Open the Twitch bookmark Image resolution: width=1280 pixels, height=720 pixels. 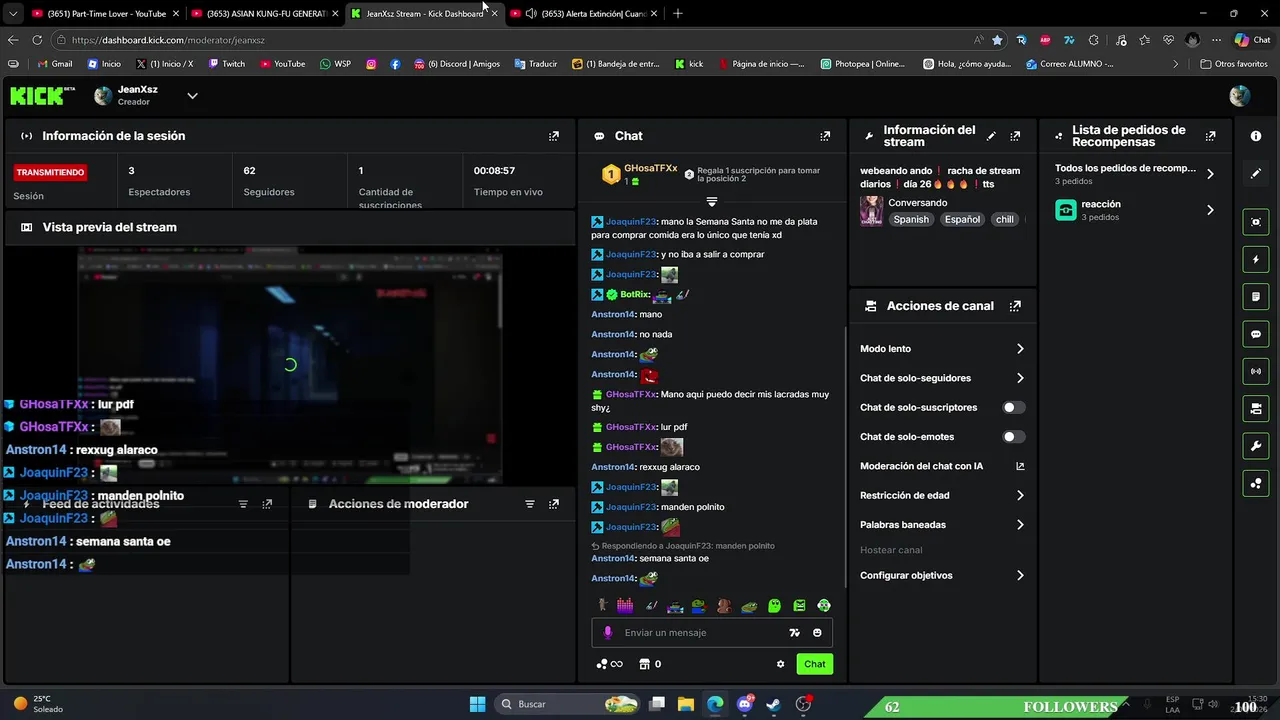(x=226, y=63)
